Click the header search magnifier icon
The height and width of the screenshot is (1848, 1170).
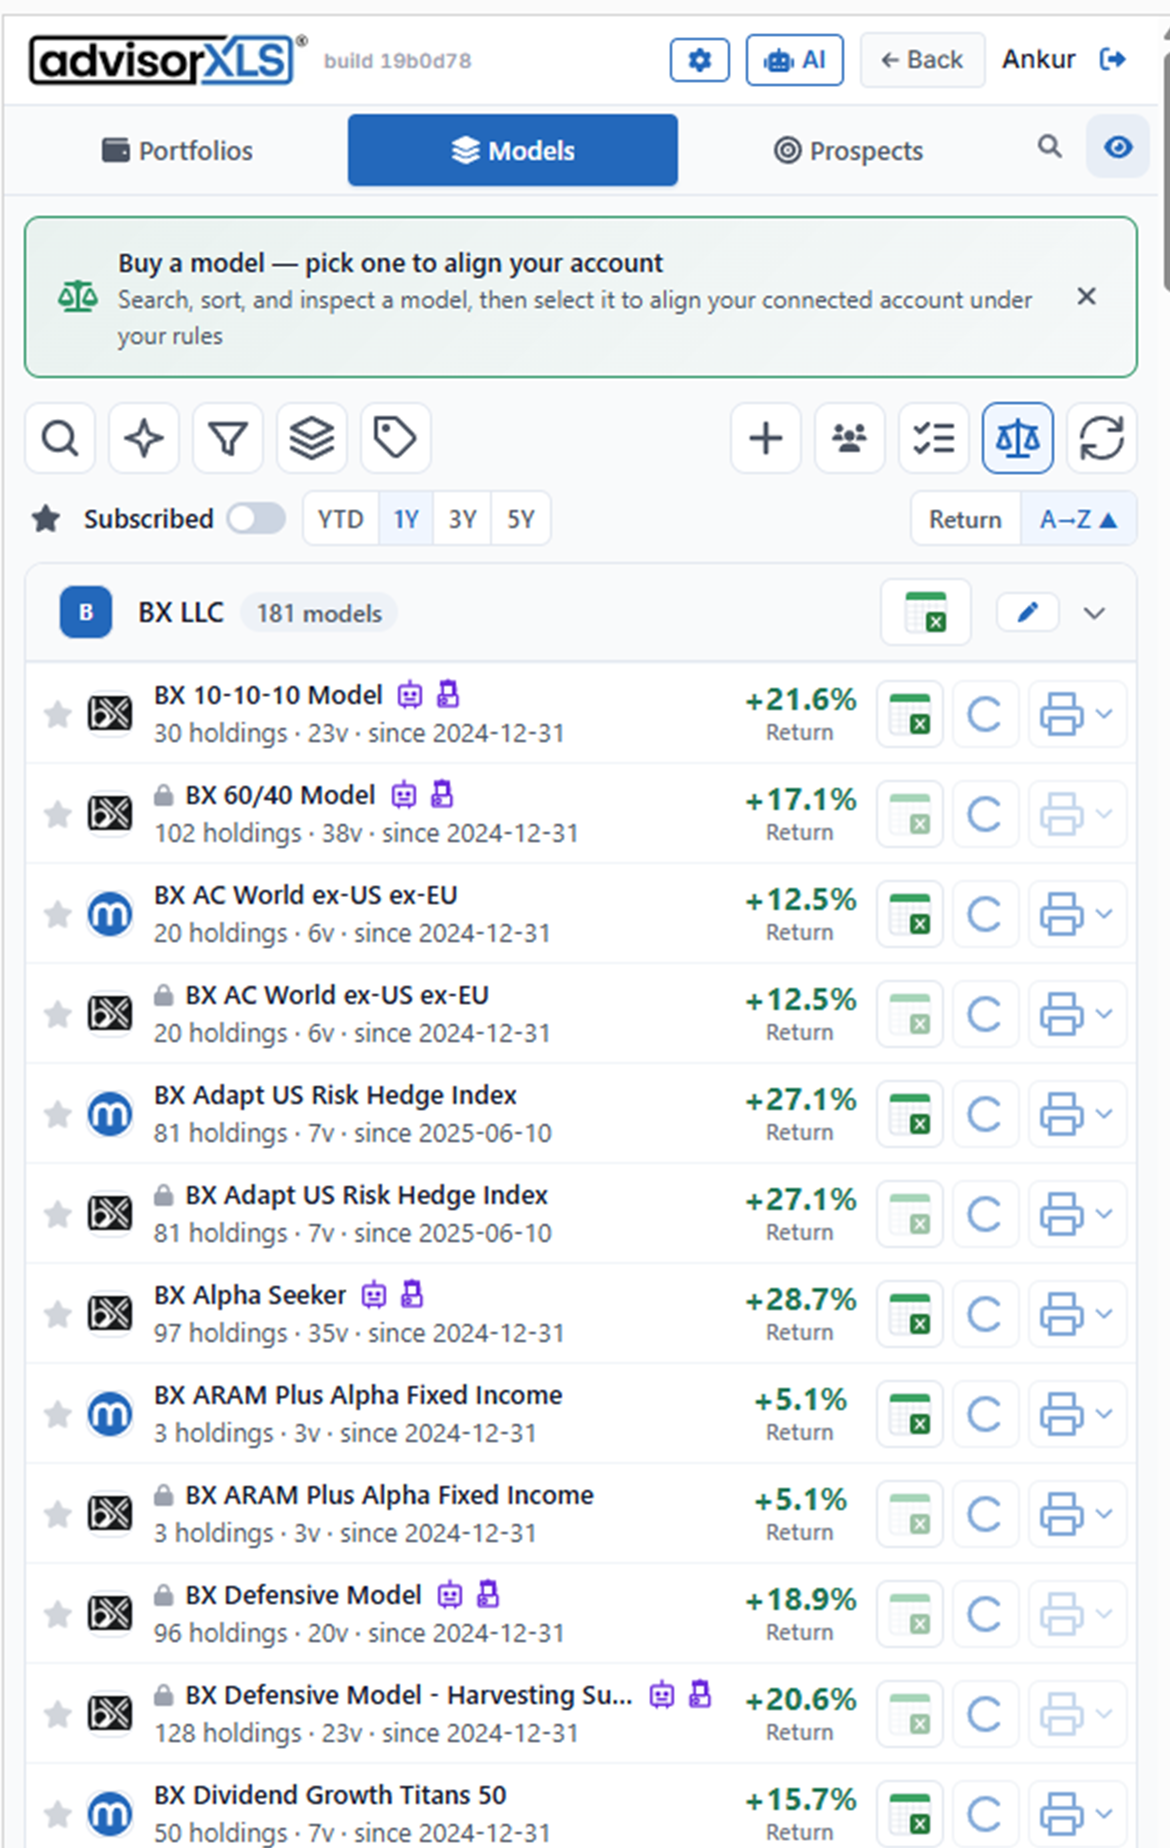point(1049,147)
